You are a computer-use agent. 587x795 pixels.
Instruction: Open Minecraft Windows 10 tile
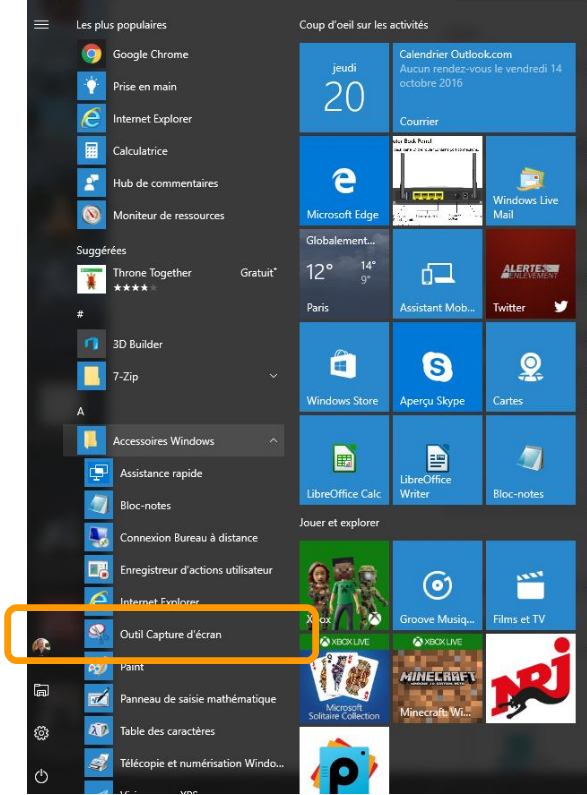click(x=437, y=678)
